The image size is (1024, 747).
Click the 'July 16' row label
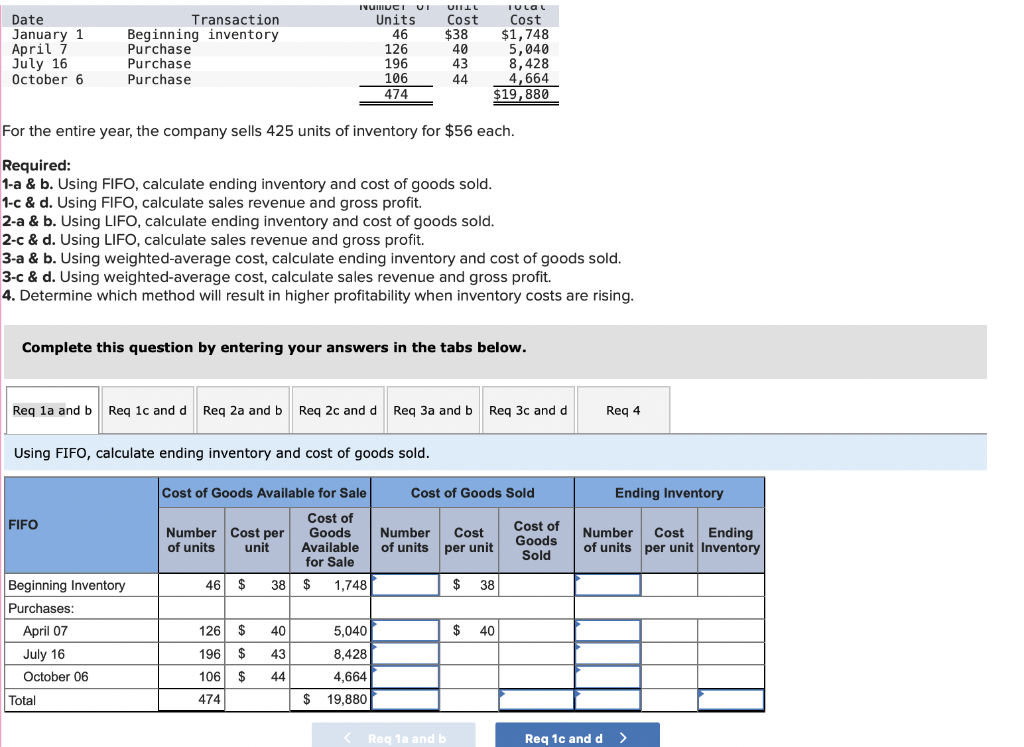[x=44, y=654]
